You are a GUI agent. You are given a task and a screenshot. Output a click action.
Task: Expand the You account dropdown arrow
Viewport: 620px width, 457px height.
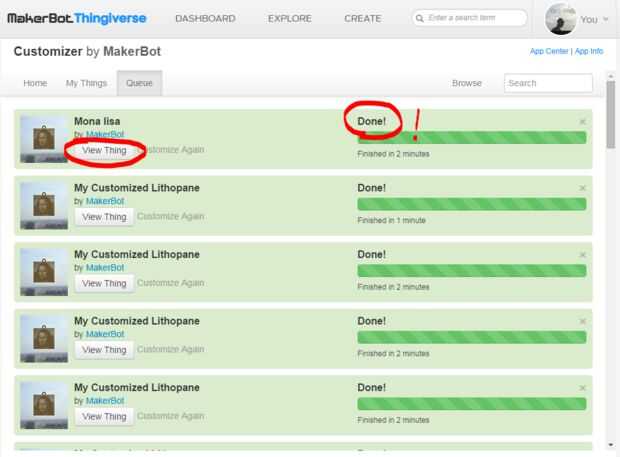[x=605, y=19]
